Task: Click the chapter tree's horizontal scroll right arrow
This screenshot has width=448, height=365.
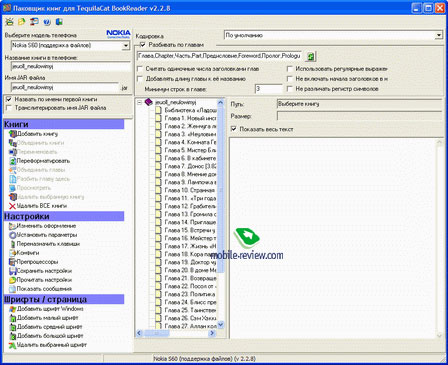Action: point(212,333)
